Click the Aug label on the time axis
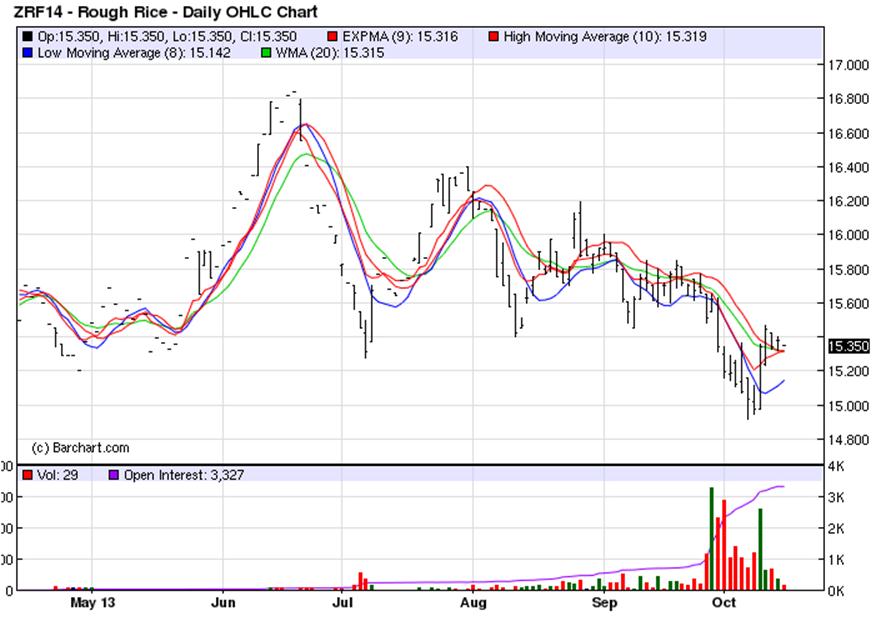This screenshot has height=641, width=876. coord(473,604)
